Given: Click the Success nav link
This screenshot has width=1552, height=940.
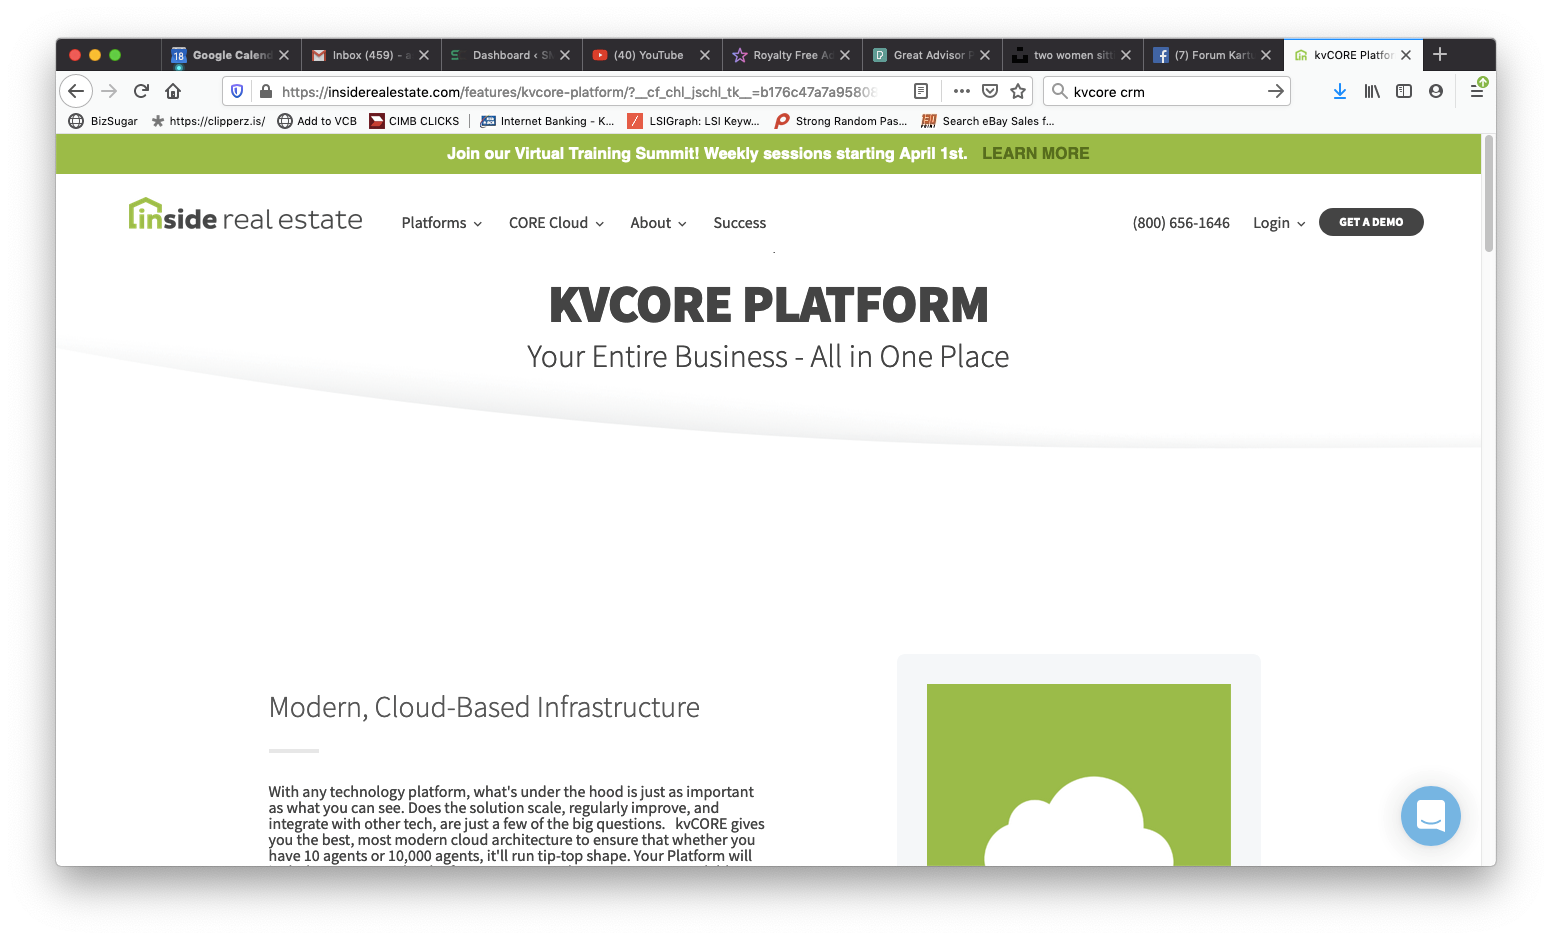Looking at the screenshot, I should [739, 223].
